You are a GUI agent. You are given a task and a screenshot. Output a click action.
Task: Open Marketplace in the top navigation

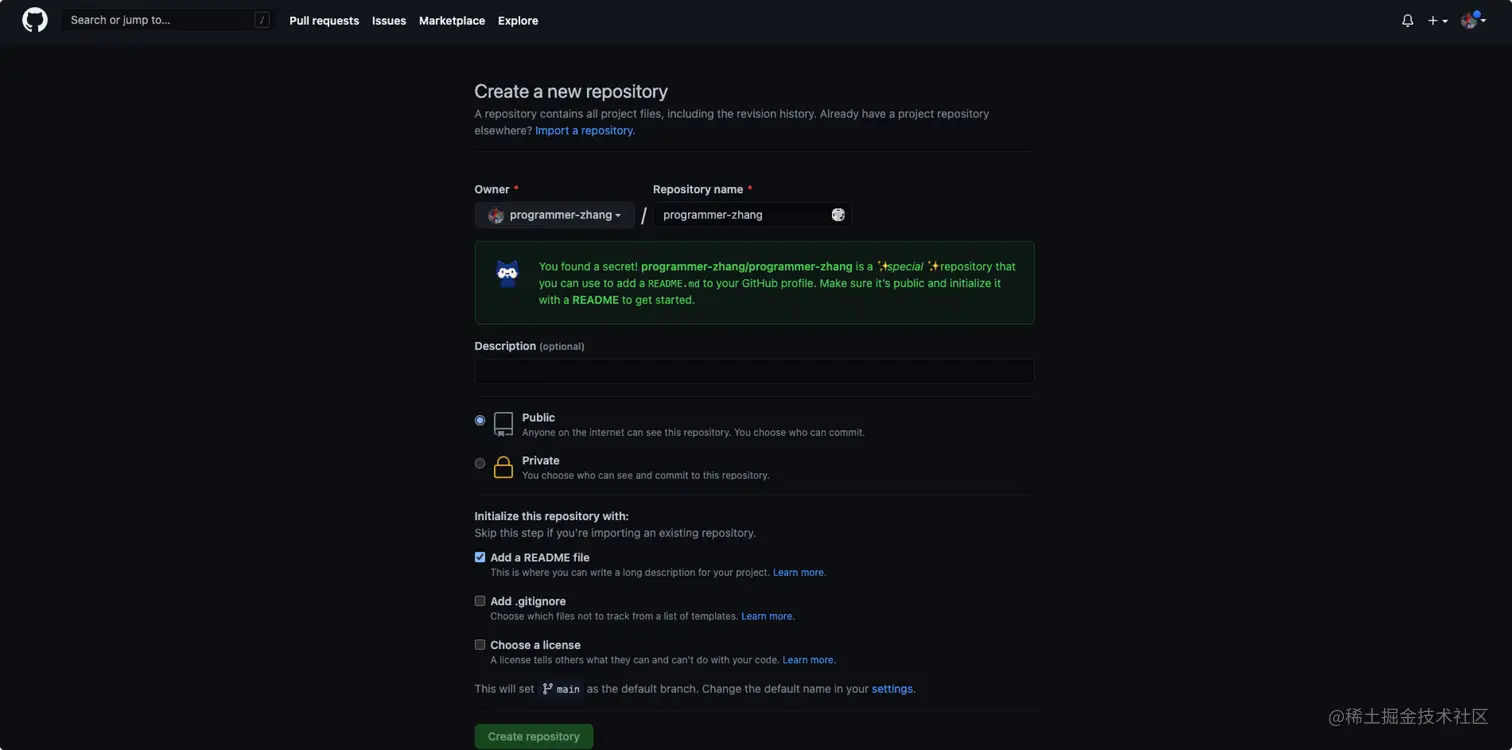[452, 20]
